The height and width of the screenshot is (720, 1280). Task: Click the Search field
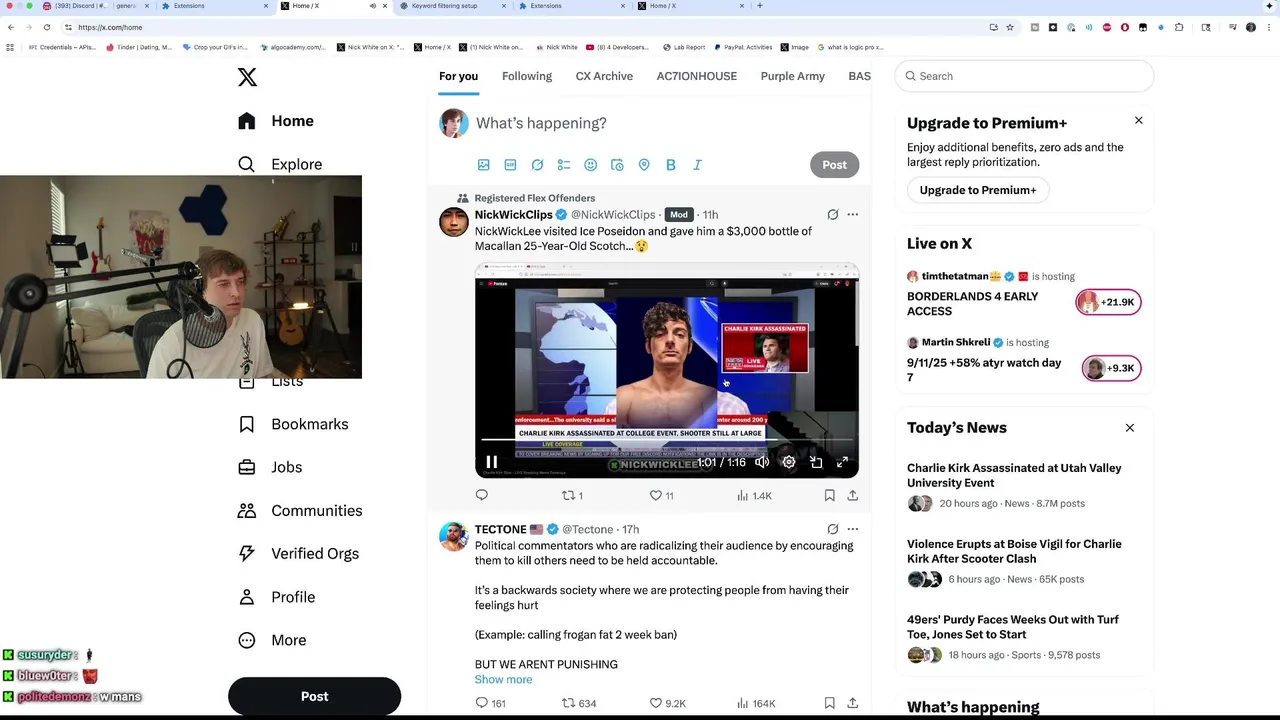point(1024,76)
